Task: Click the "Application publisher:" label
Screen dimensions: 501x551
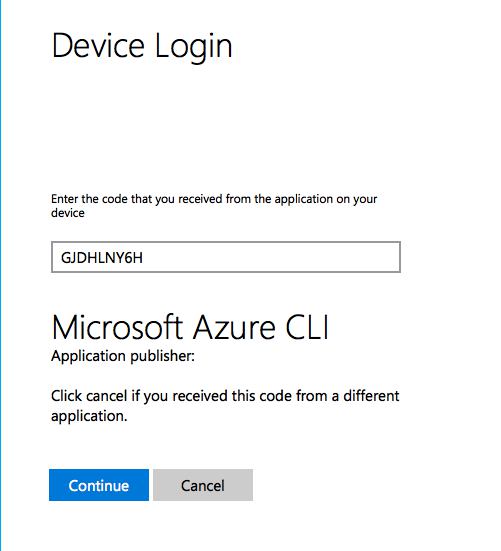Action: point(123,356)
